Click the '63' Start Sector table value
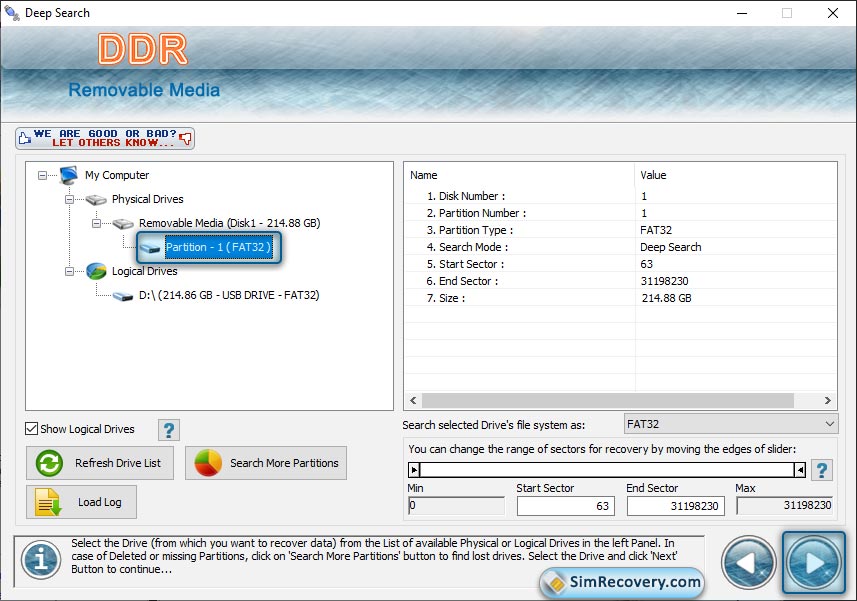 coord(647,264)
